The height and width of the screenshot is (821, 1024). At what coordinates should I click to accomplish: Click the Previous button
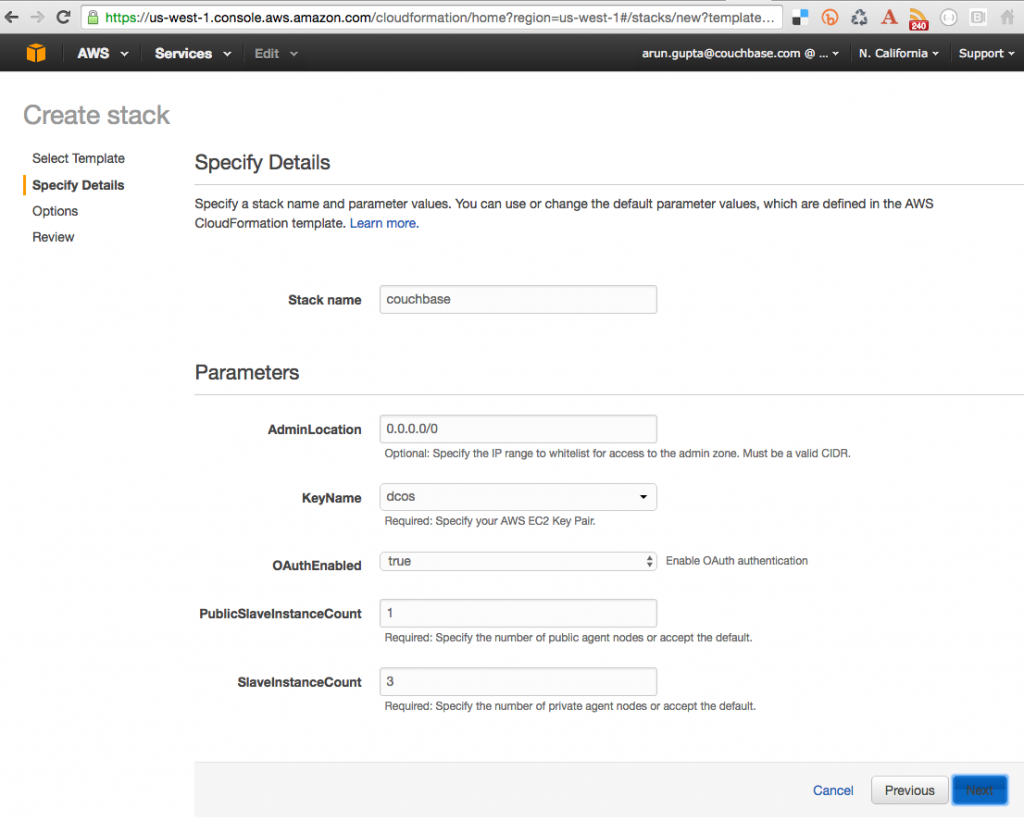point(909,790)
